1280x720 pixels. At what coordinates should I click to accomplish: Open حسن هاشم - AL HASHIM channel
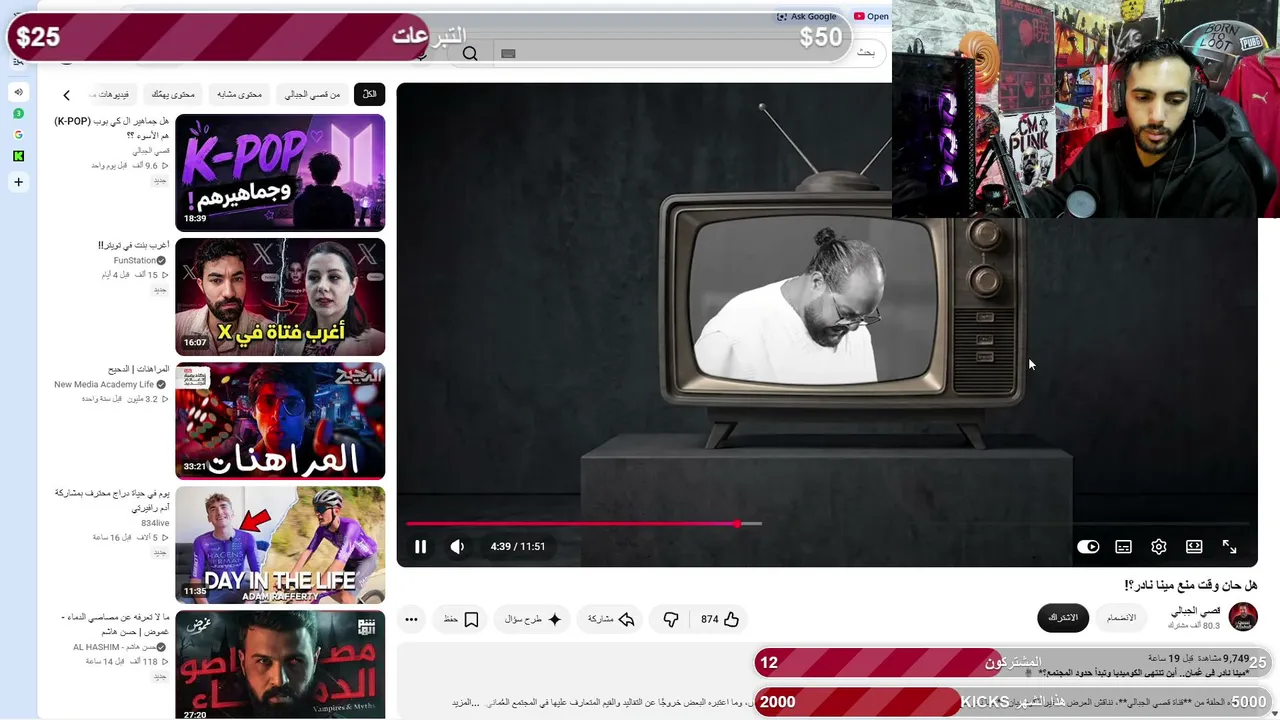coord(113,647)
